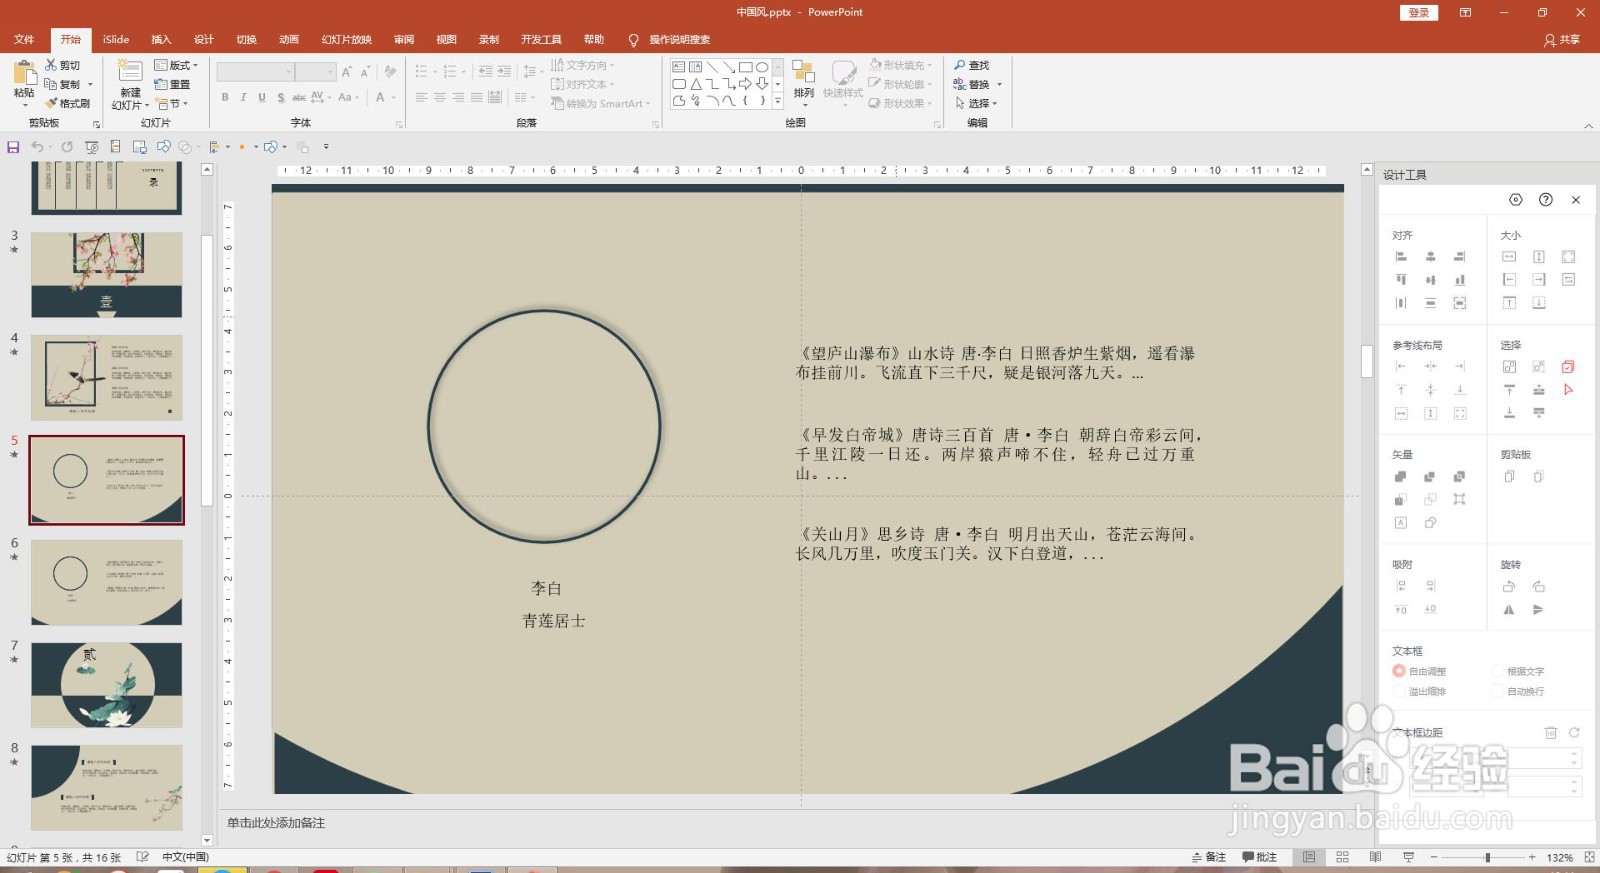Click the copy icon under 剪贴板

pos(1509,476)
